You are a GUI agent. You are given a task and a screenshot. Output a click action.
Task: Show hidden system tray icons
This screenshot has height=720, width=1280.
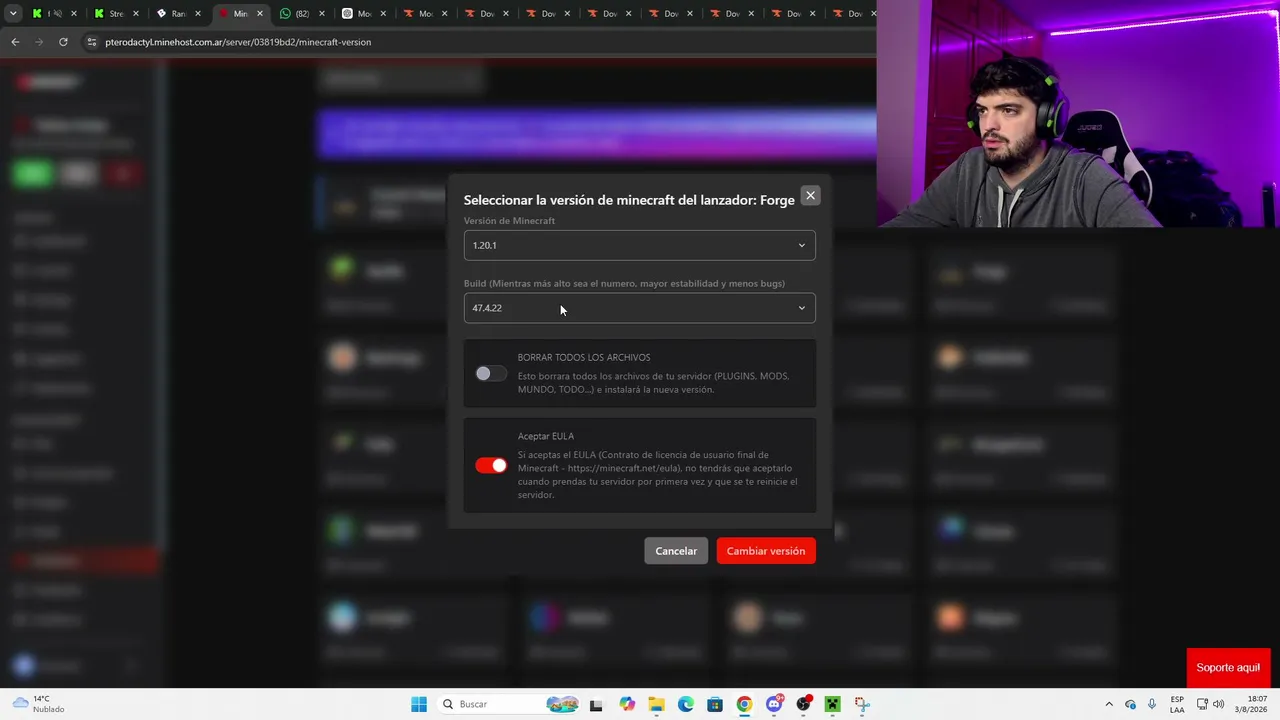1108,704
